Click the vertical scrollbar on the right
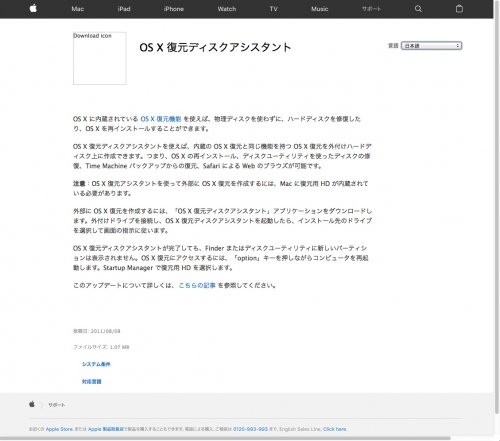 pos(497,207)
